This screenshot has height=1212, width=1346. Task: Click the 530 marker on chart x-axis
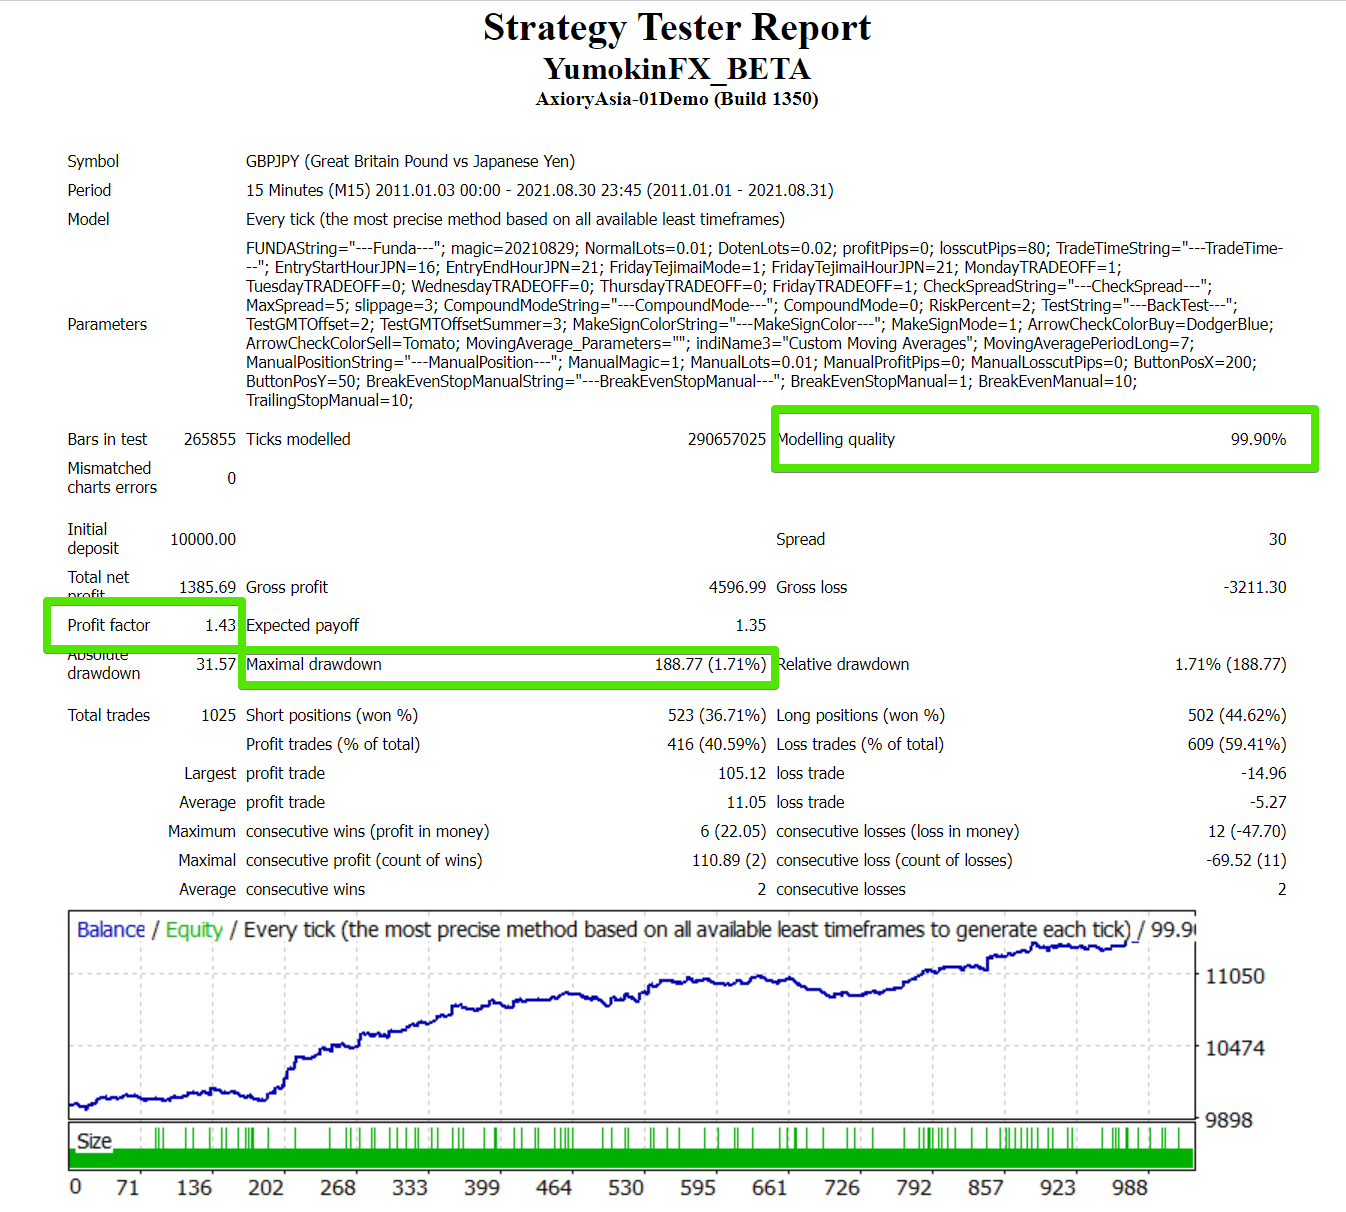[x=626, y=1187]
